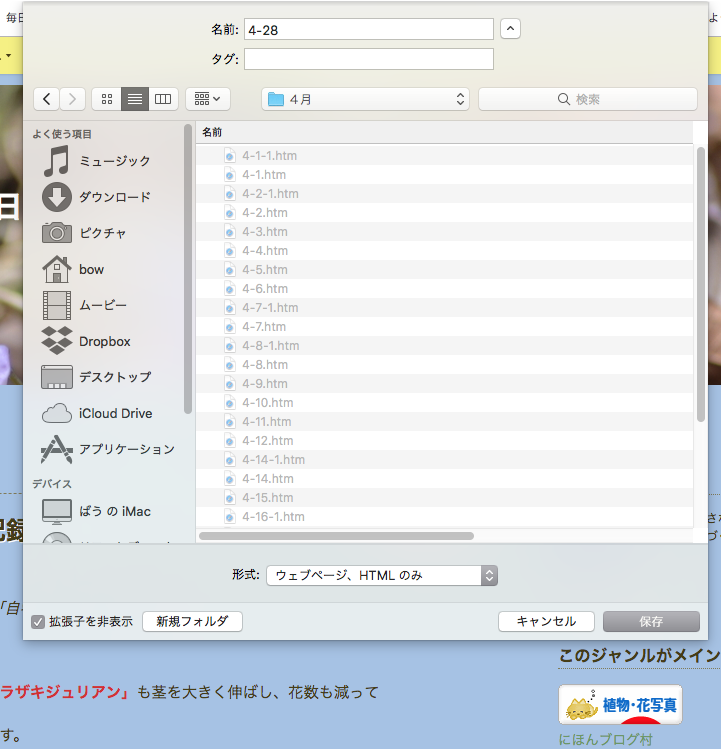This screenshot has height=749, width=721.
Task: Switch to column view
Action: coord(163,99)
